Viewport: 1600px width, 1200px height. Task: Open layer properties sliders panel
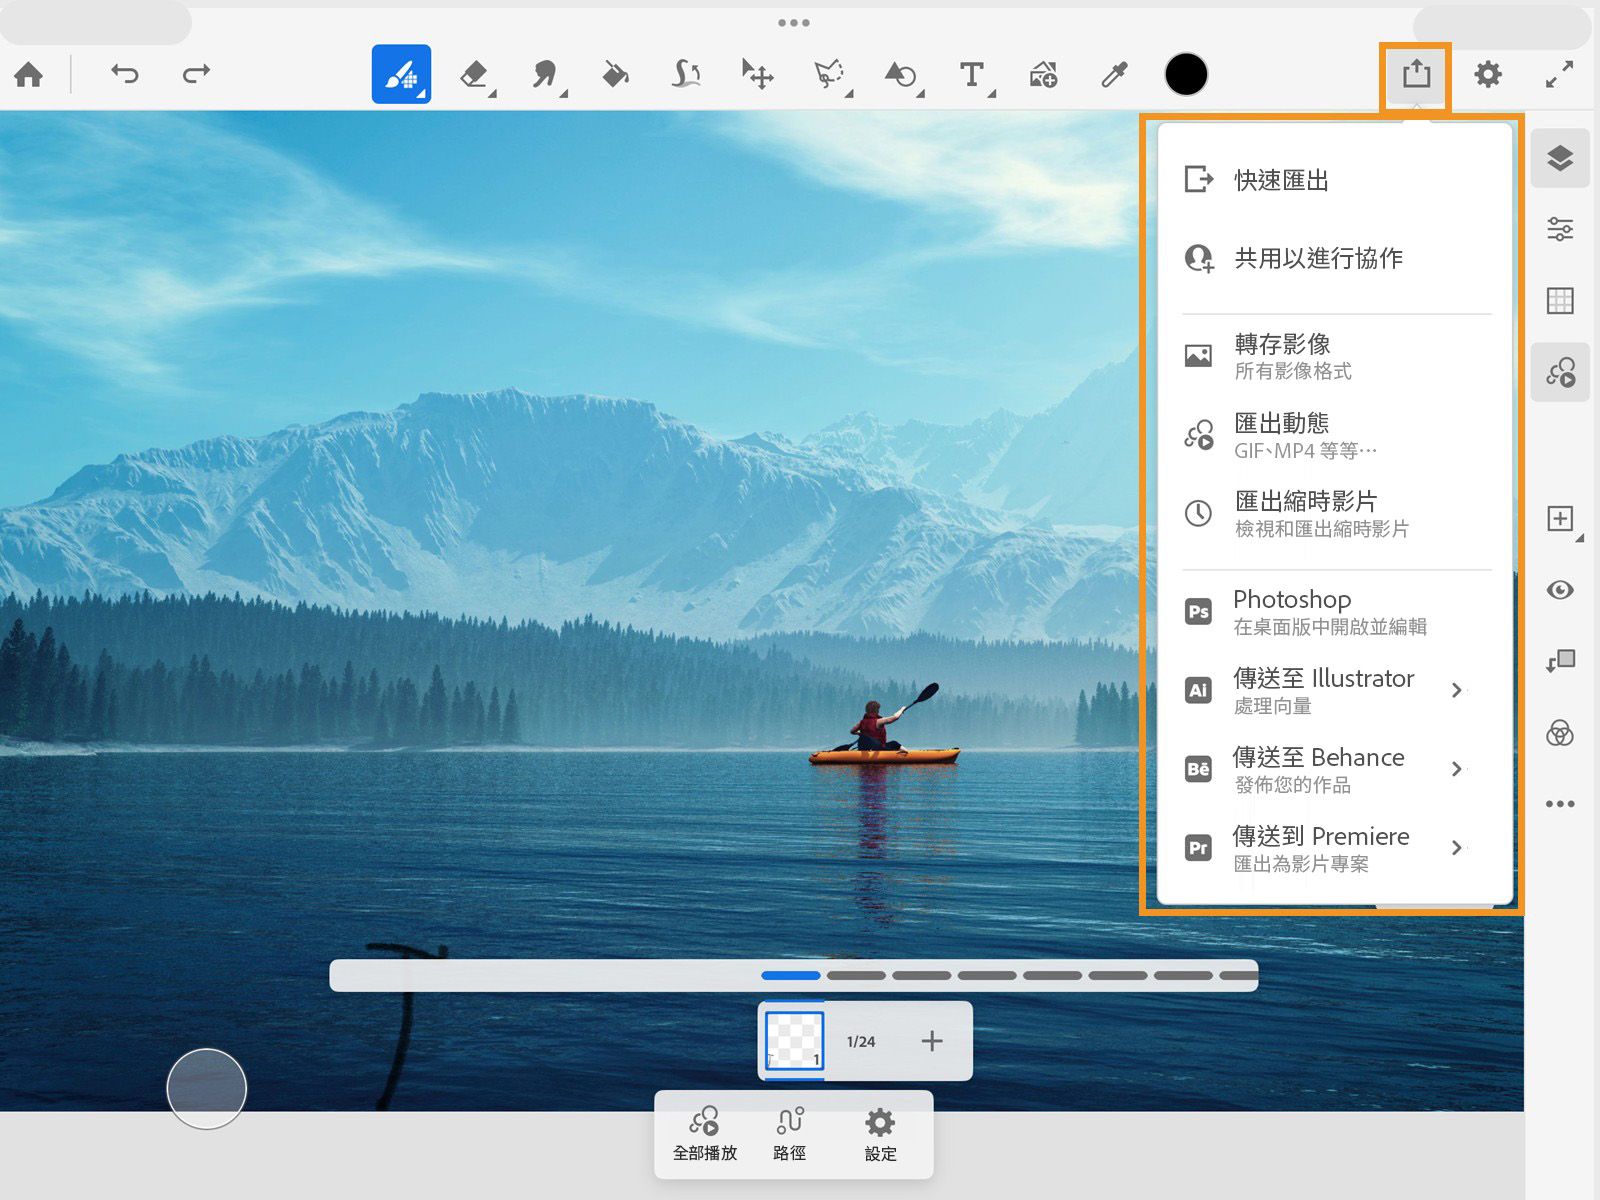pos(1560,229)
